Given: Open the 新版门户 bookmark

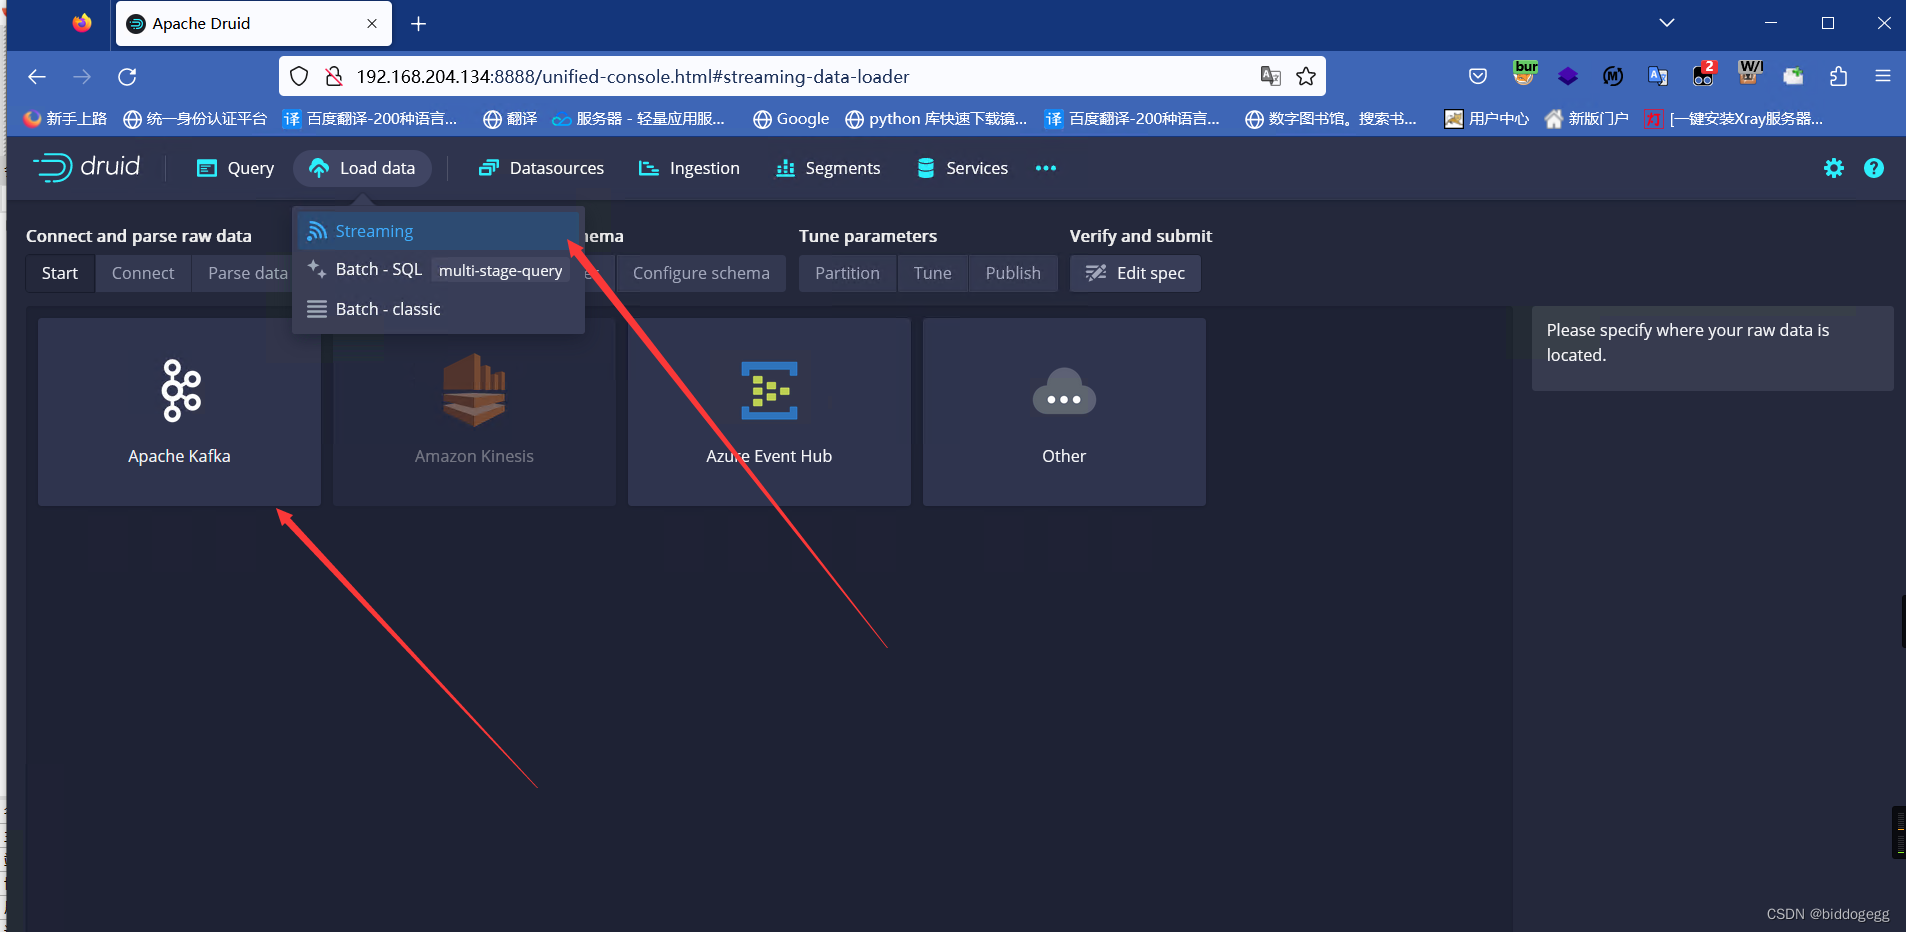Looking at the screenshot, I should pyautogui.click(x=1586, y=119).
